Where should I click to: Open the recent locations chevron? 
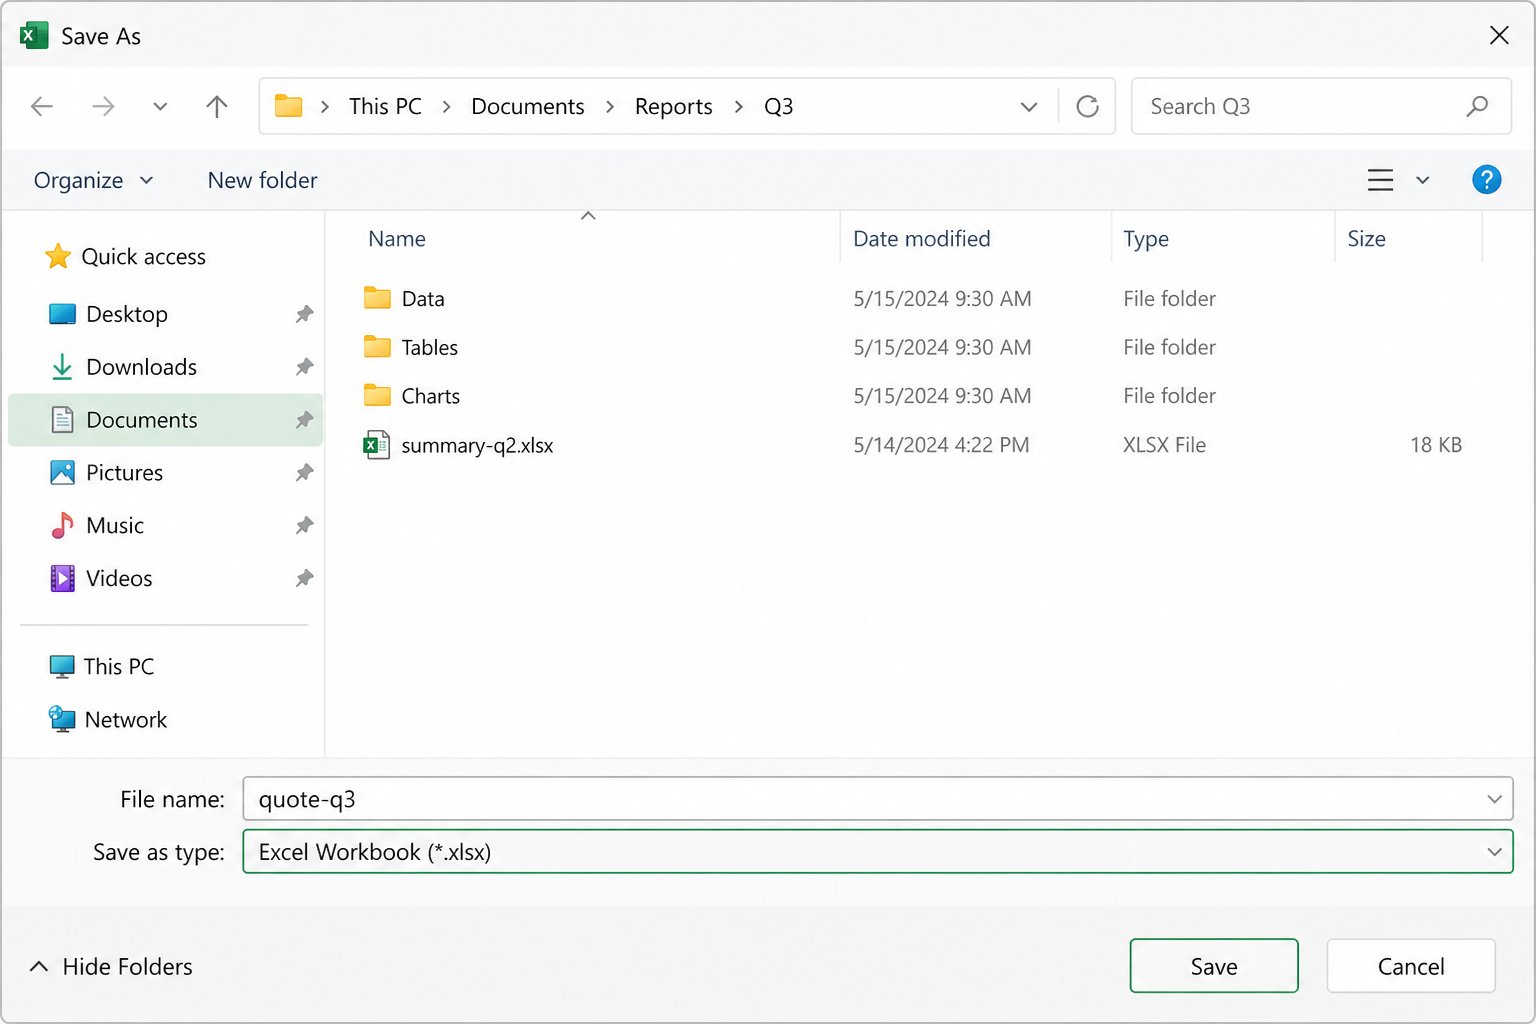tap(160, 106)
